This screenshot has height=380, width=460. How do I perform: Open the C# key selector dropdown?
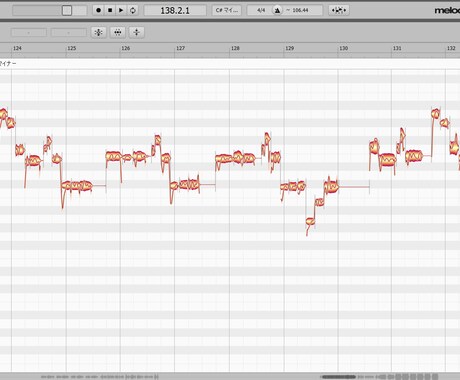(227, 10)
